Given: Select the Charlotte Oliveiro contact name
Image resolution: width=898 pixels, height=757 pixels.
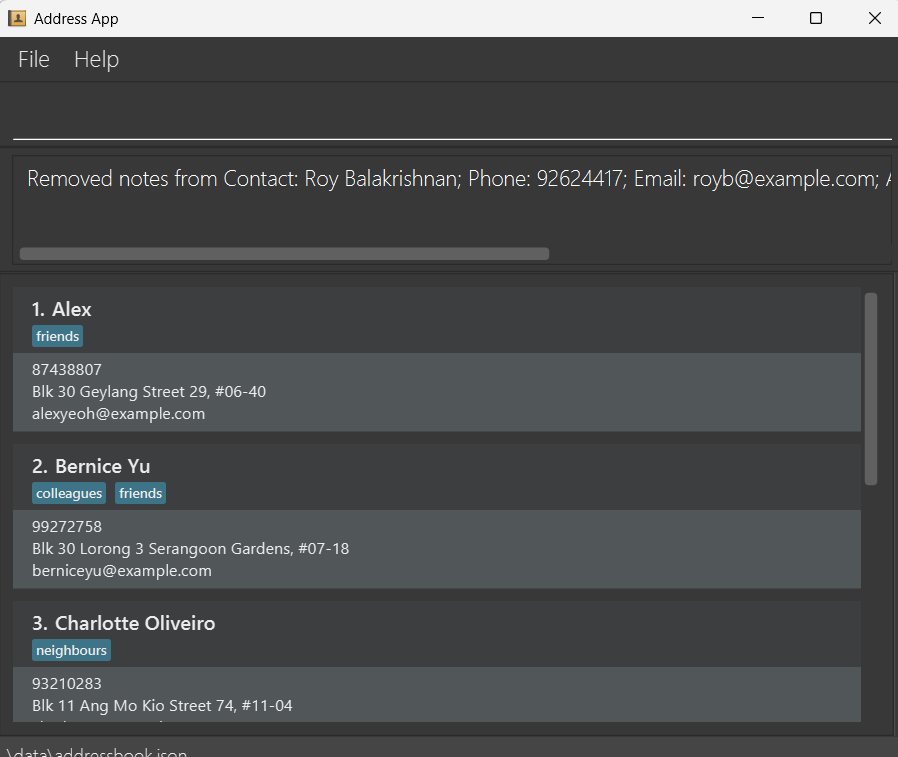Looking at the screenshot, I should tap(134, 624).
